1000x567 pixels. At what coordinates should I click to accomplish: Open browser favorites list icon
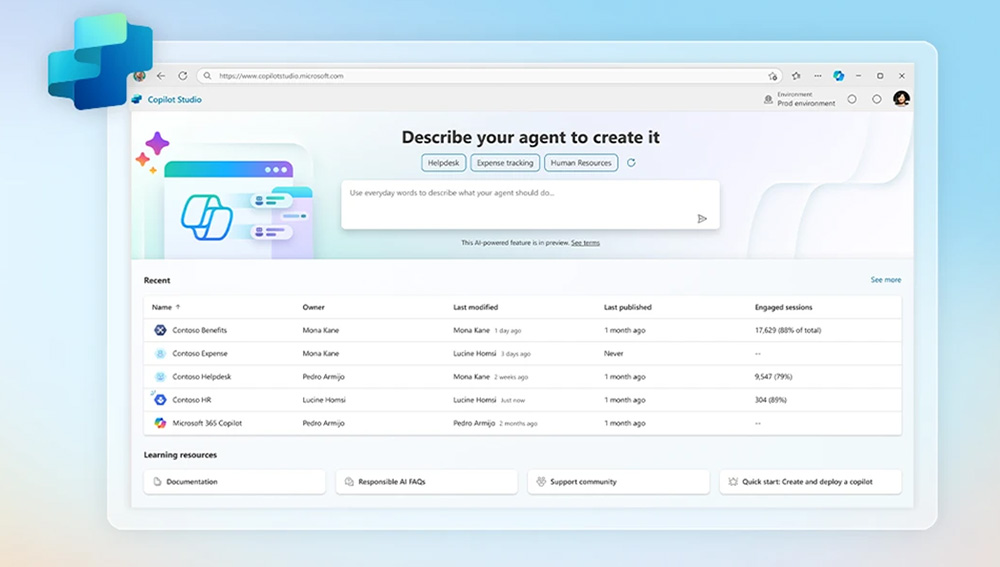pyautogui.click(x=796, y=76)
